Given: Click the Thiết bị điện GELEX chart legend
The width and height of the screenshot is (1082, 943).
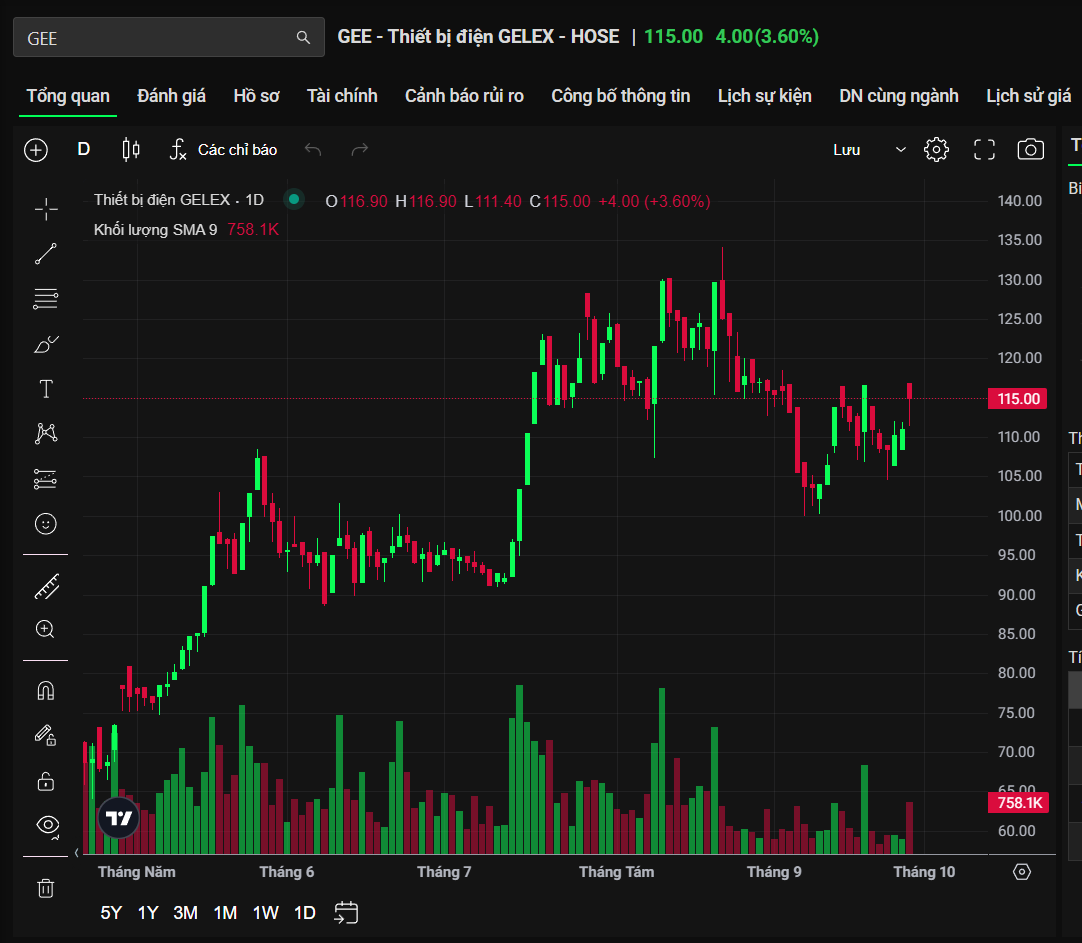Looking at the screenshot, I should [179, 200].
